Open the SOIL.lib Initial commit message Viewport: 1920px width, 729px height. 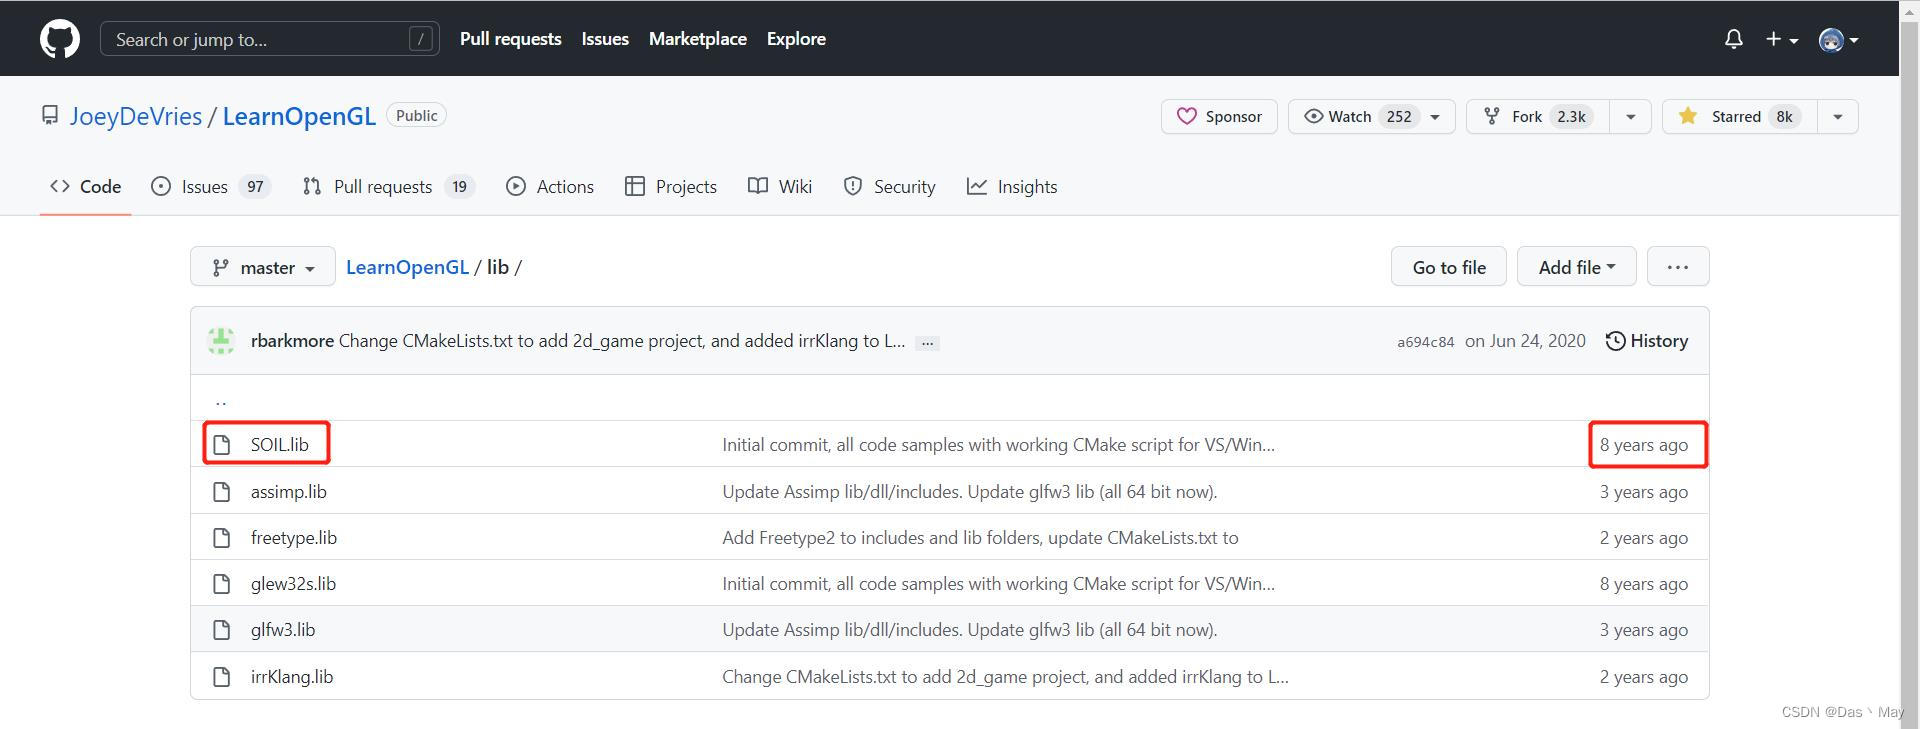pyautogui.click(x=999, y=445)
